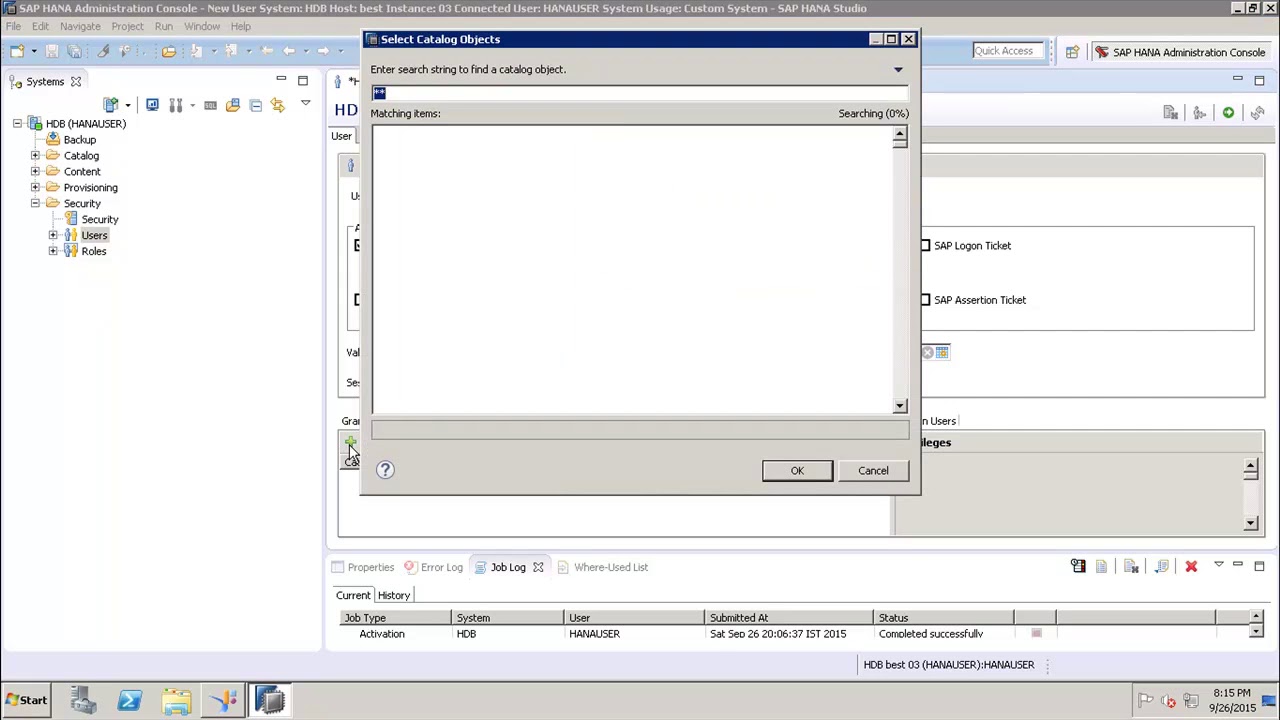
Task: Open the SQL console icon in Systems panel
Action: pyautogui.click(x=210, y=105)
